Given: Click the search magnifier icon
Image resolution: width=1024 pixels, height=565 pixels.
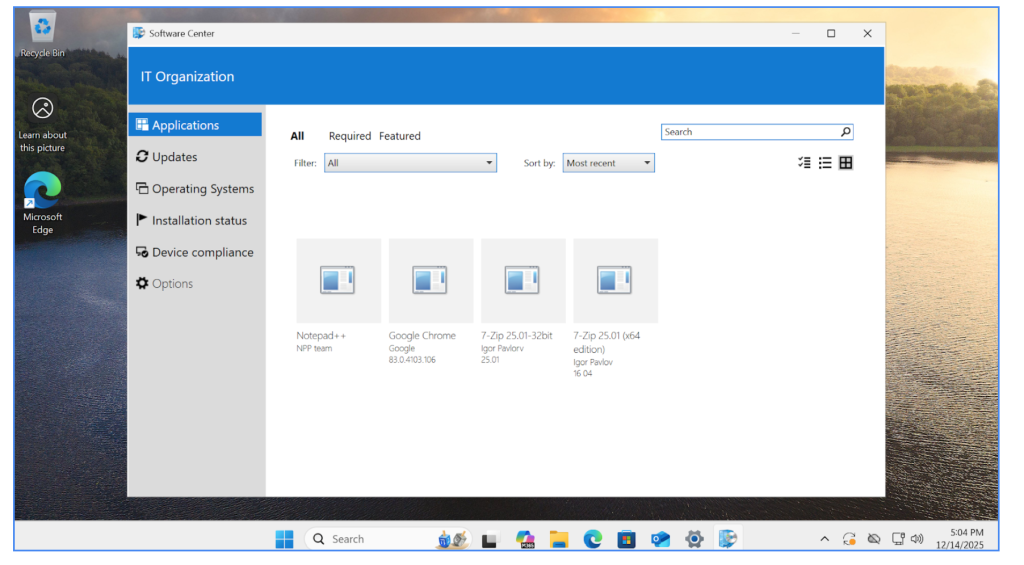Looking at the screenshot, I should pyautogui.click(x=845, y=132).
